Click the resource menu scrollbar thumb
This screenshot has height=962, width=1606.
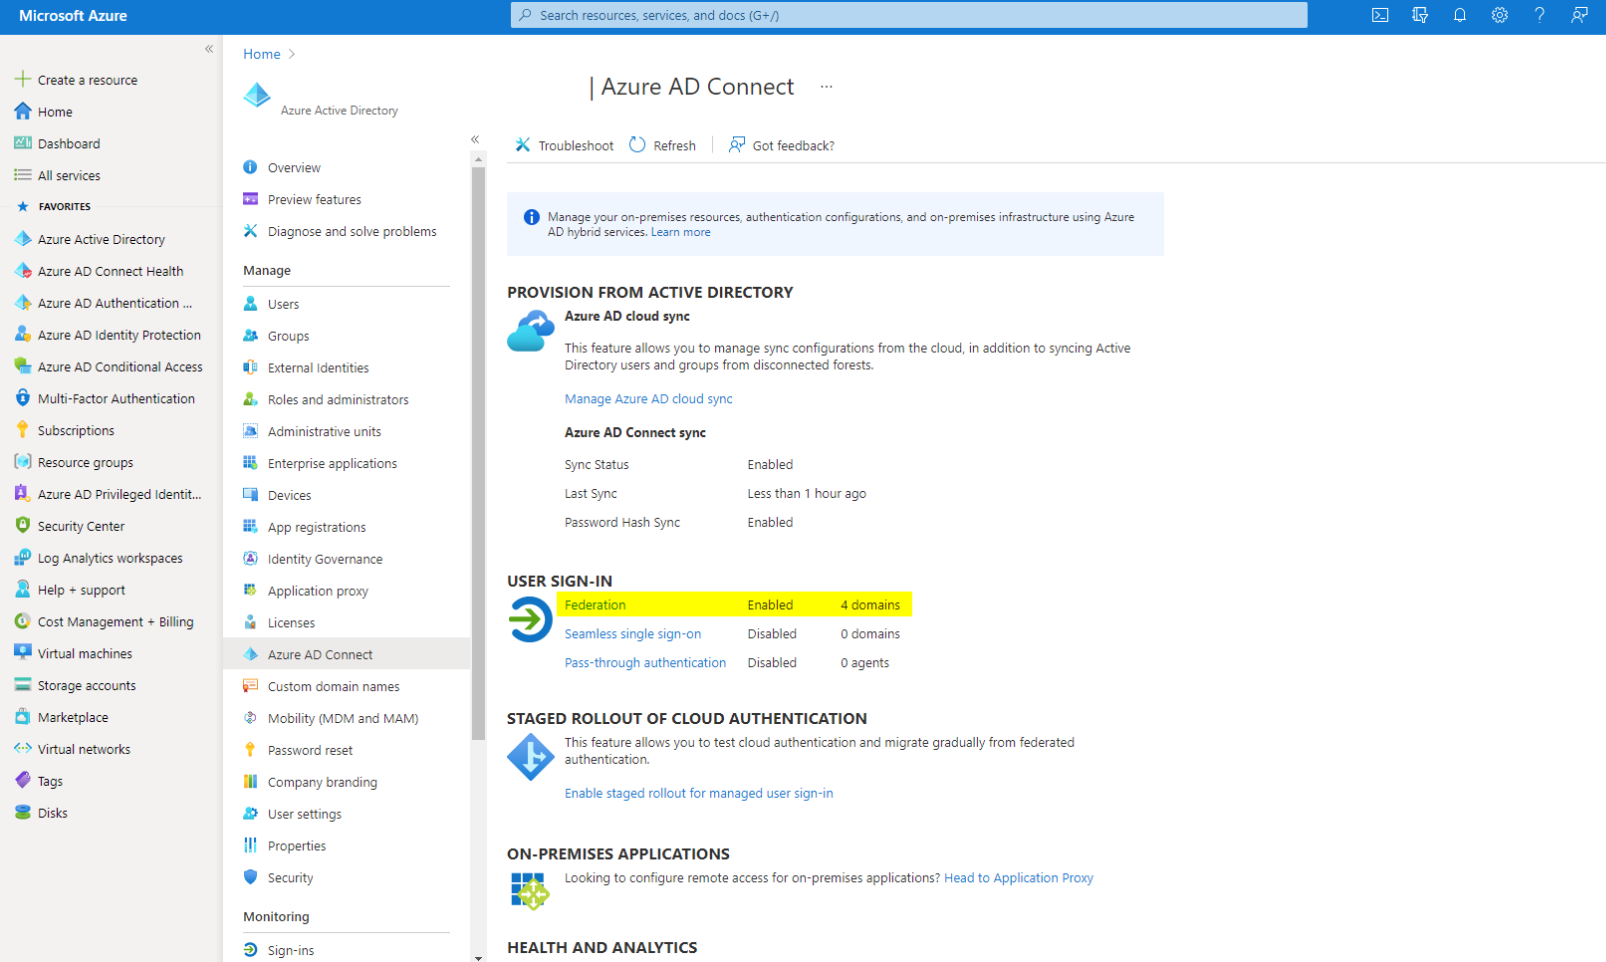point(478,453)
